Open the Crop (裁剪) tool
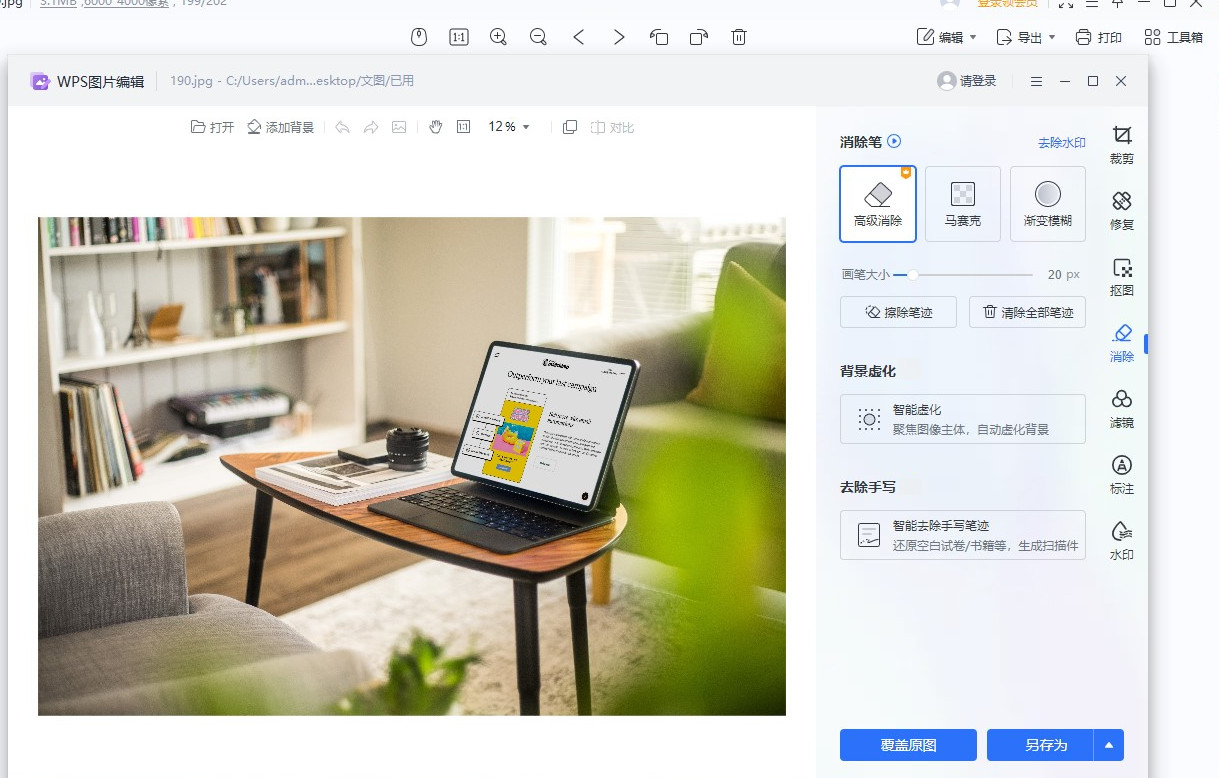Viewport: 1219px width, 778px height. coord(1122,145)
